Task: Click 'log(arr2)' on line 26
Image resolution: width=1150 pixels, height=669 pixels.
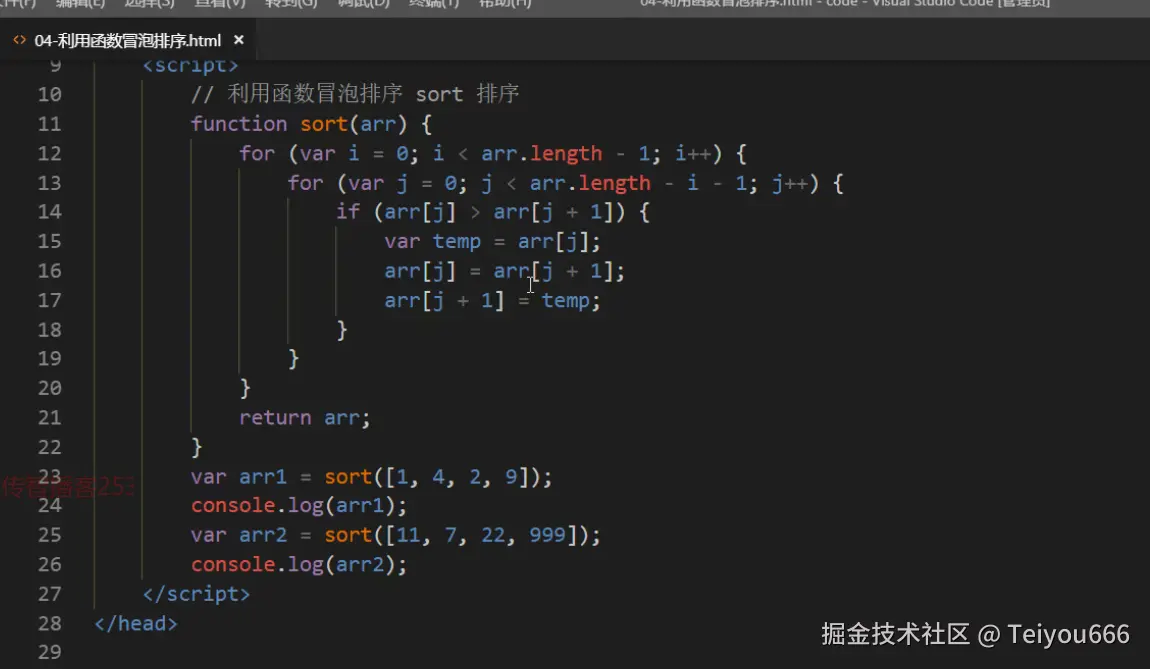Action: (341, 564)
